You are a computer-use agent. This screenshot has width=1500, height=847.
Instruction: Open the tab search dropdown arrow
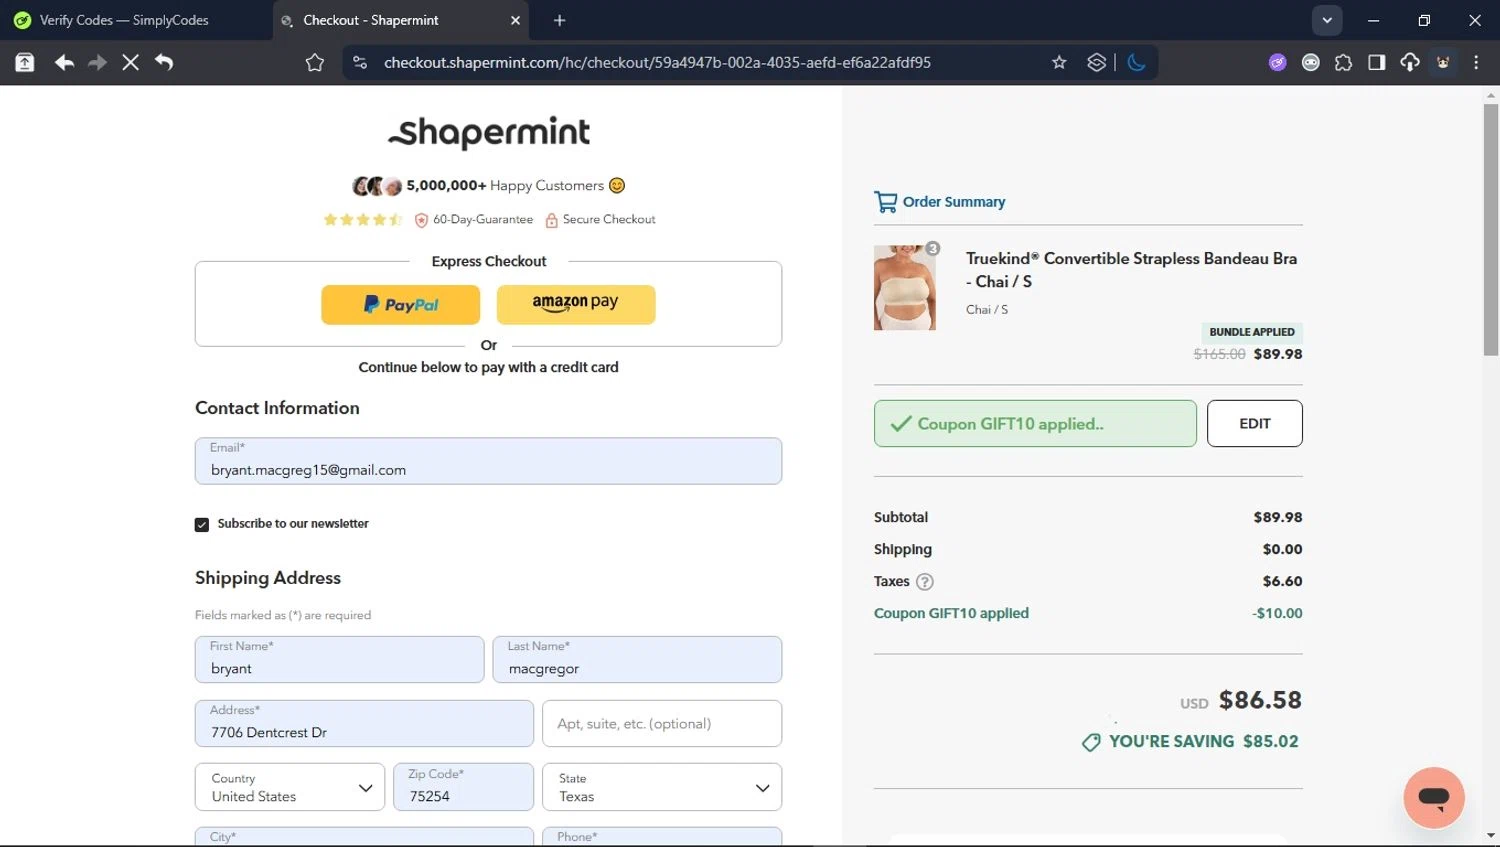(x=1327, y=20)
